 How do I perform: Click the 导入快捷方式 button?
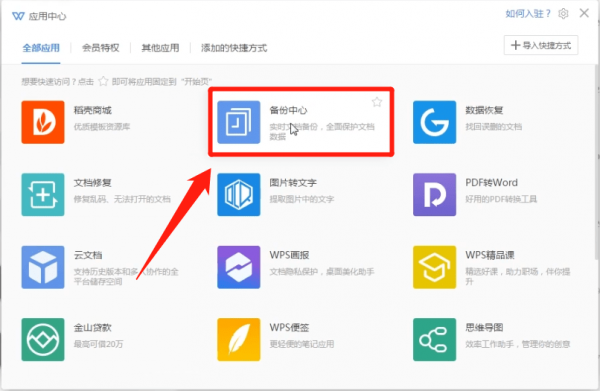541,46
